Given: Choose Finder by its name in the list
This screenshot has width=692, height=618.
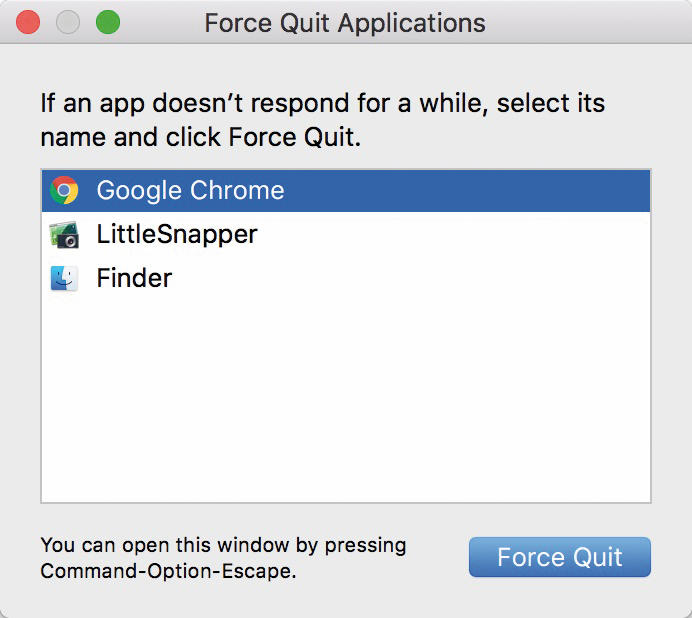Looking at the screenshot, I should [x=134, y=278].
